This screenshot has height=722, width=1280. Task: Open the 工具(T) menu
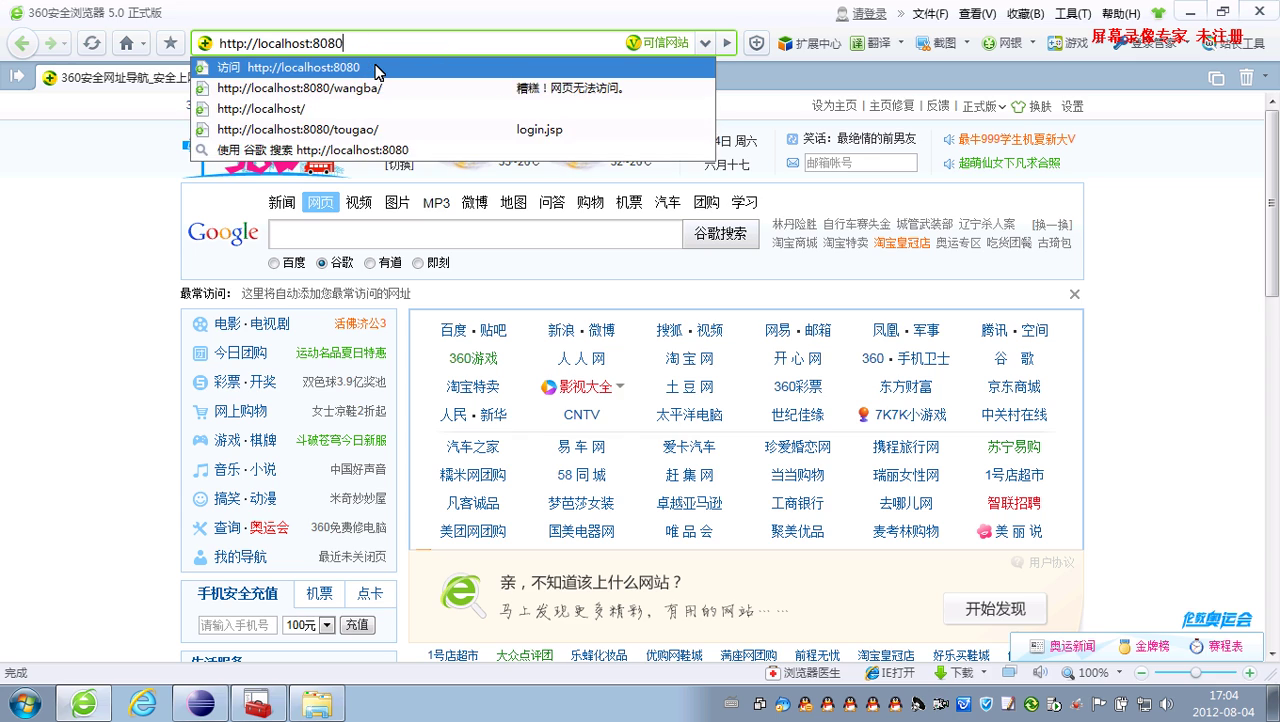1073,13
